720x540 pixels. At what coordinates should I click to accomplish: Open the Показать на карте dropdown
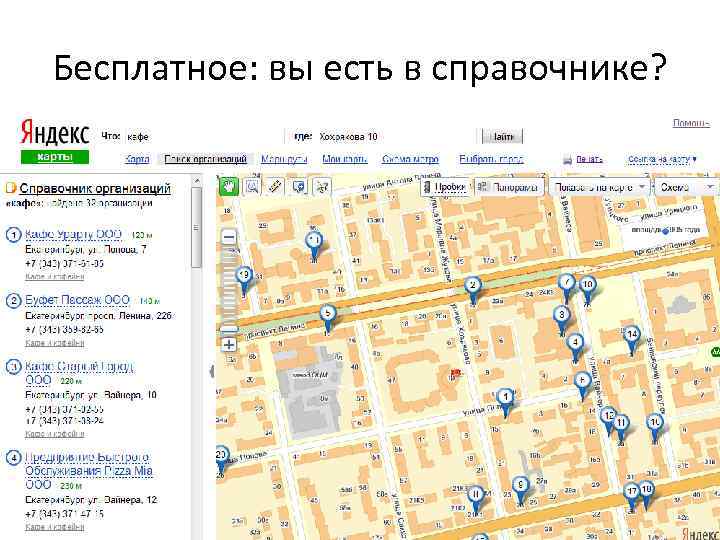click(600, 187)
